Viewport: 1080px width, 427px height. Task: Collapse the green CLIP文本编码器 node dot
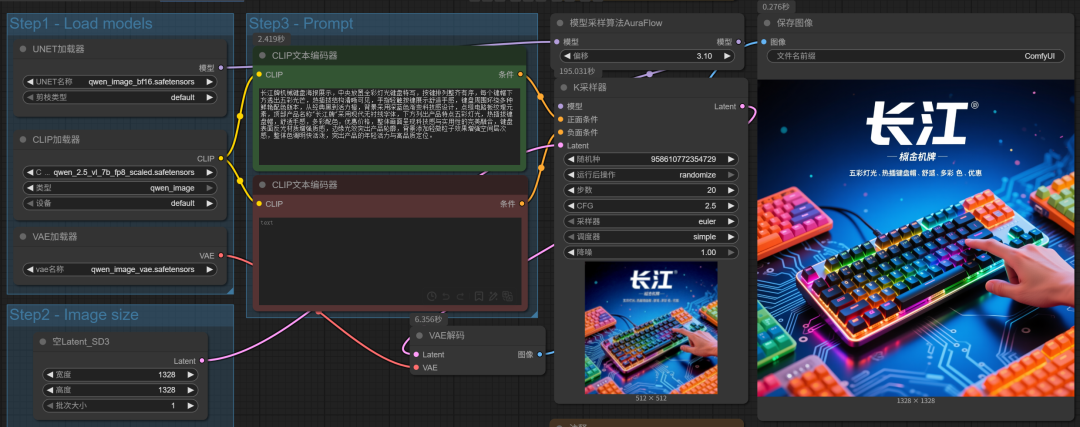262,56
